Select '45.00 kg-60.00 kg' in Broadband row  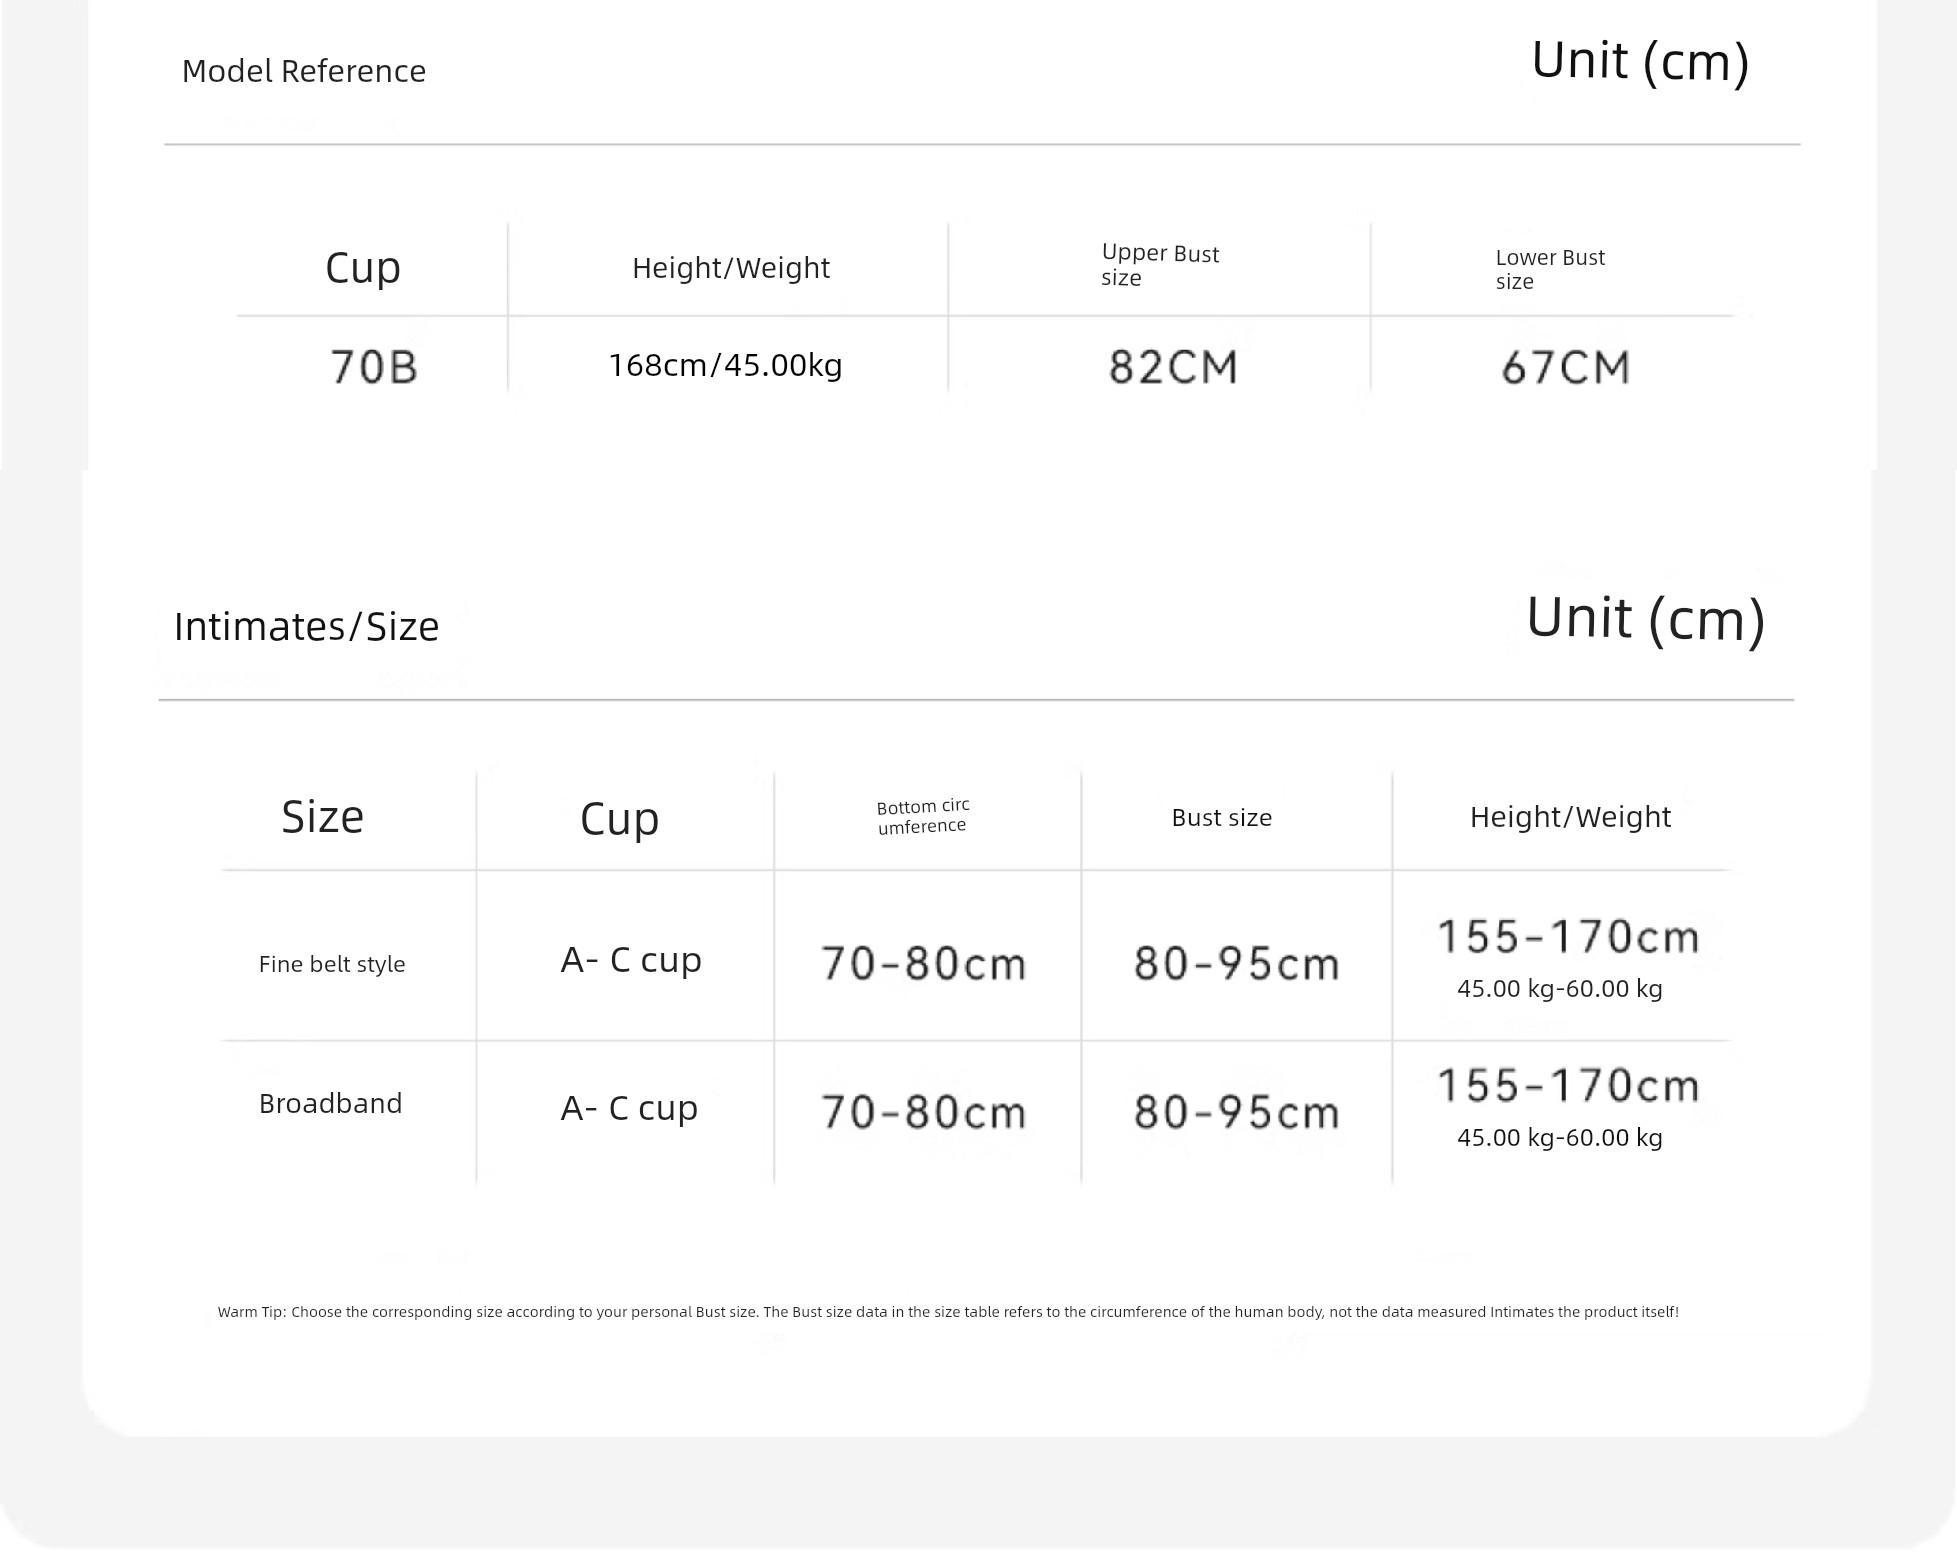click(x=1559, y=1138)
